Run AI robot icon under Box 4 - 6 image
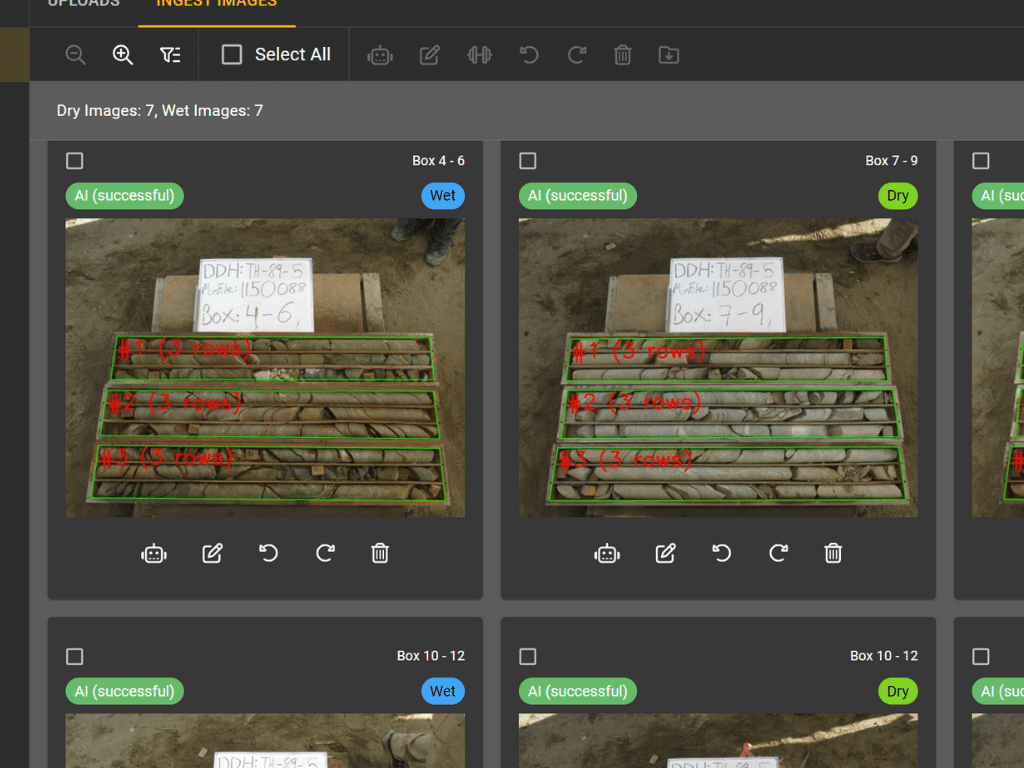This screenshot has height=768, width=1024. tap(154, 554)
